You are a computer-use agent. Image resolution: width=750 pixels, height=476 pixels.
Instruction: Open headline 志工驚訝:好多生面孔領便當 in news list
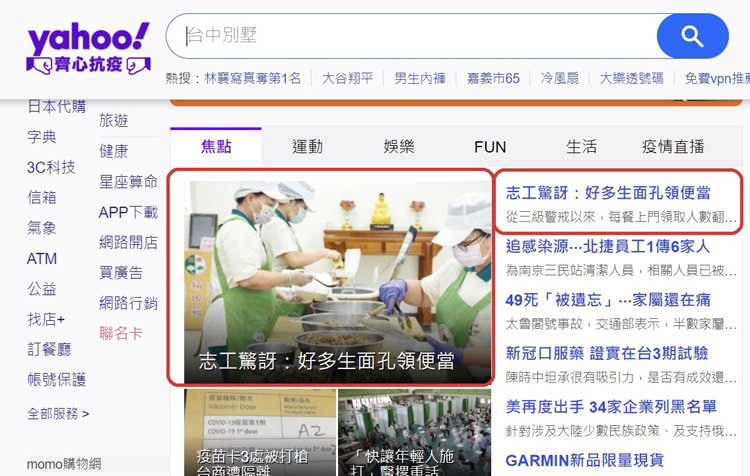click(608, 193)
